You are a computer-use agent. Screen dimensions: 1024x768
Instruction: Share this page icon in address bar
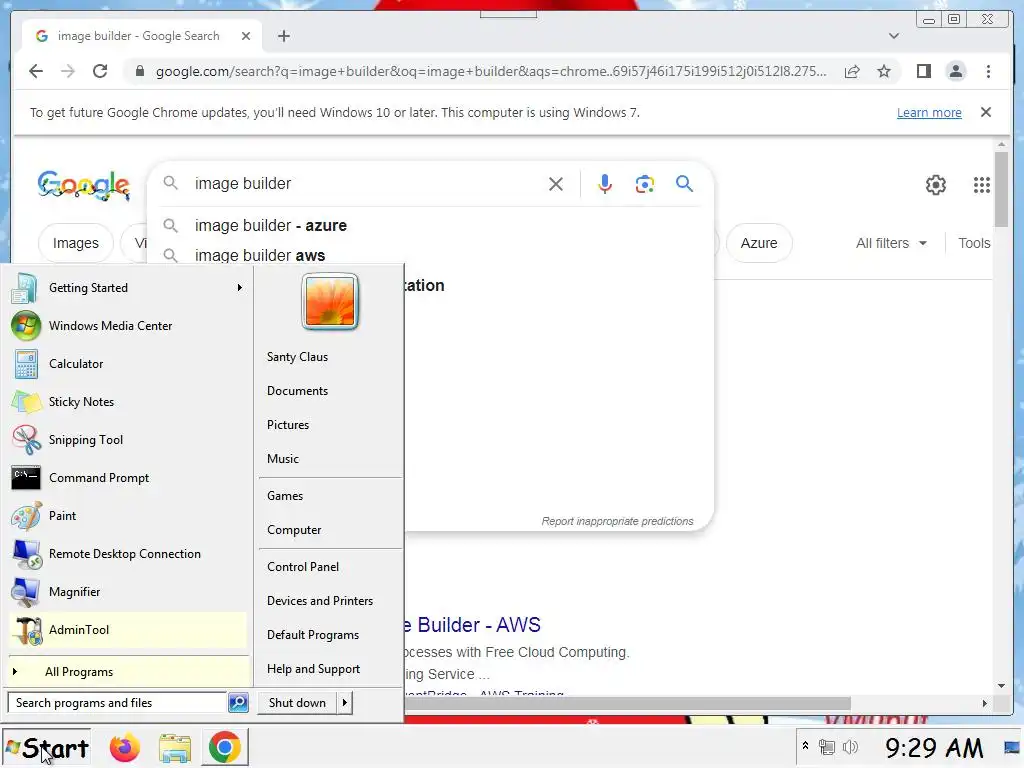pyautogui.click(x=852, y=71)
